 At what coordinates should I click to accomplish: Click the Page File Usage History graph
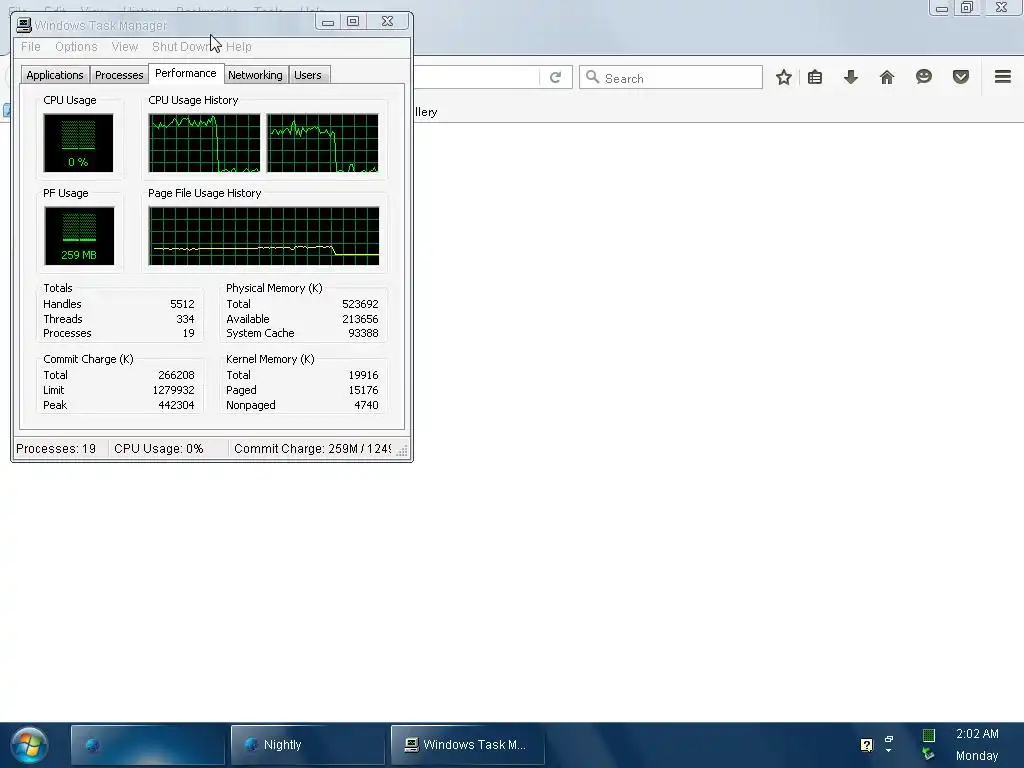click(x=264, y=236)
